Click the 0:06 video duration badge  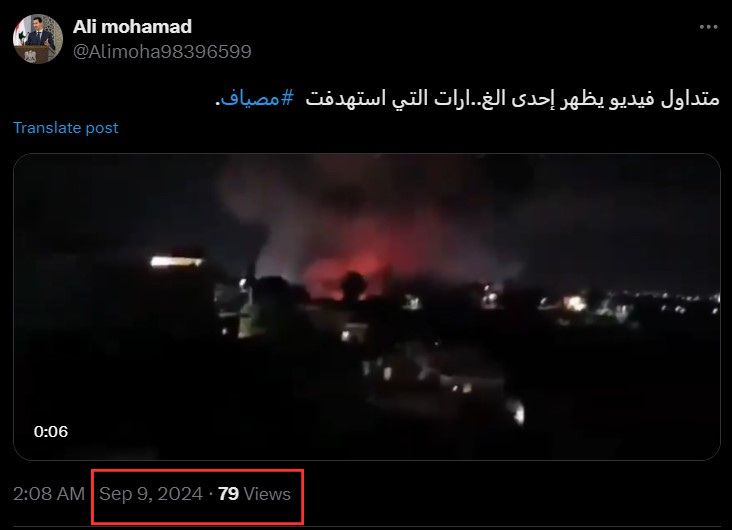[51, 431]
